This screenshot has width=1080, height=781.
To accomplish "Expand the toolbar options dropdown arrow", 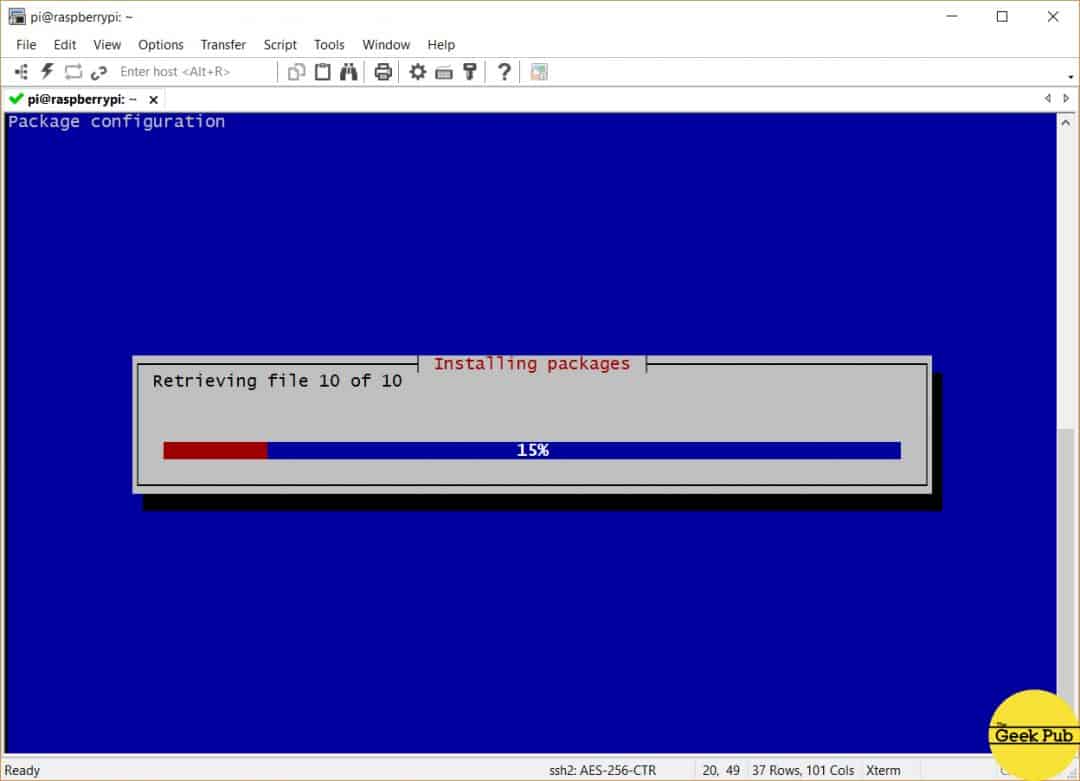I will pos(1071,76).
